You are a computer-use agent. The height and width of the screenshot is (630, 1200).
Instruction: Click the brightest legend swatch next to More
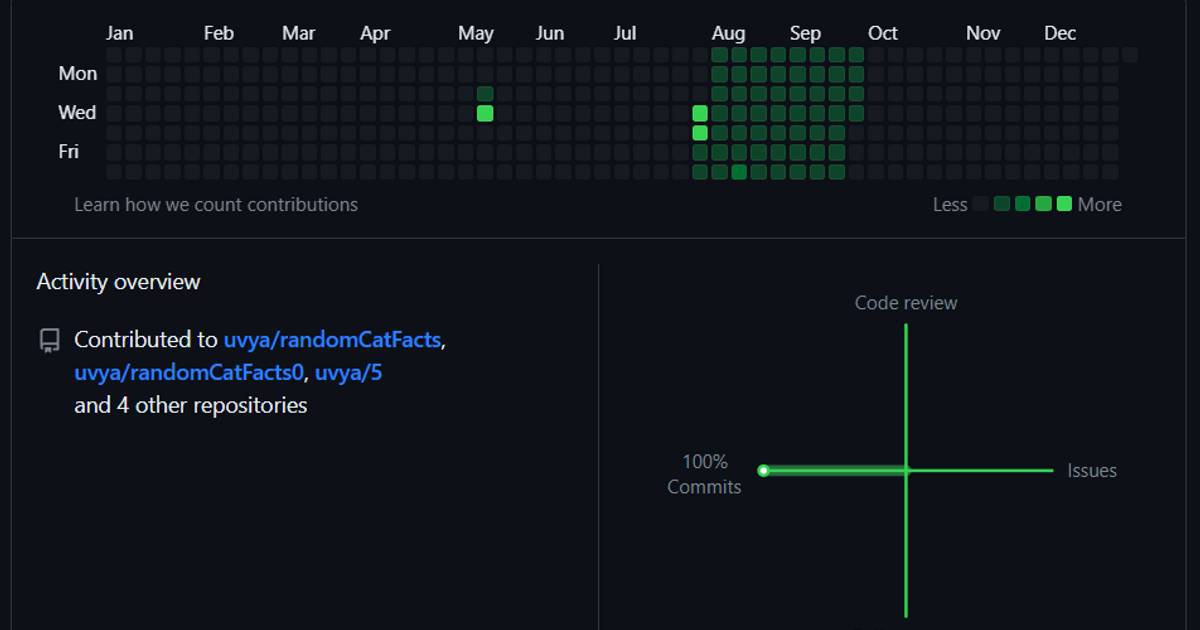(1064, 204)
